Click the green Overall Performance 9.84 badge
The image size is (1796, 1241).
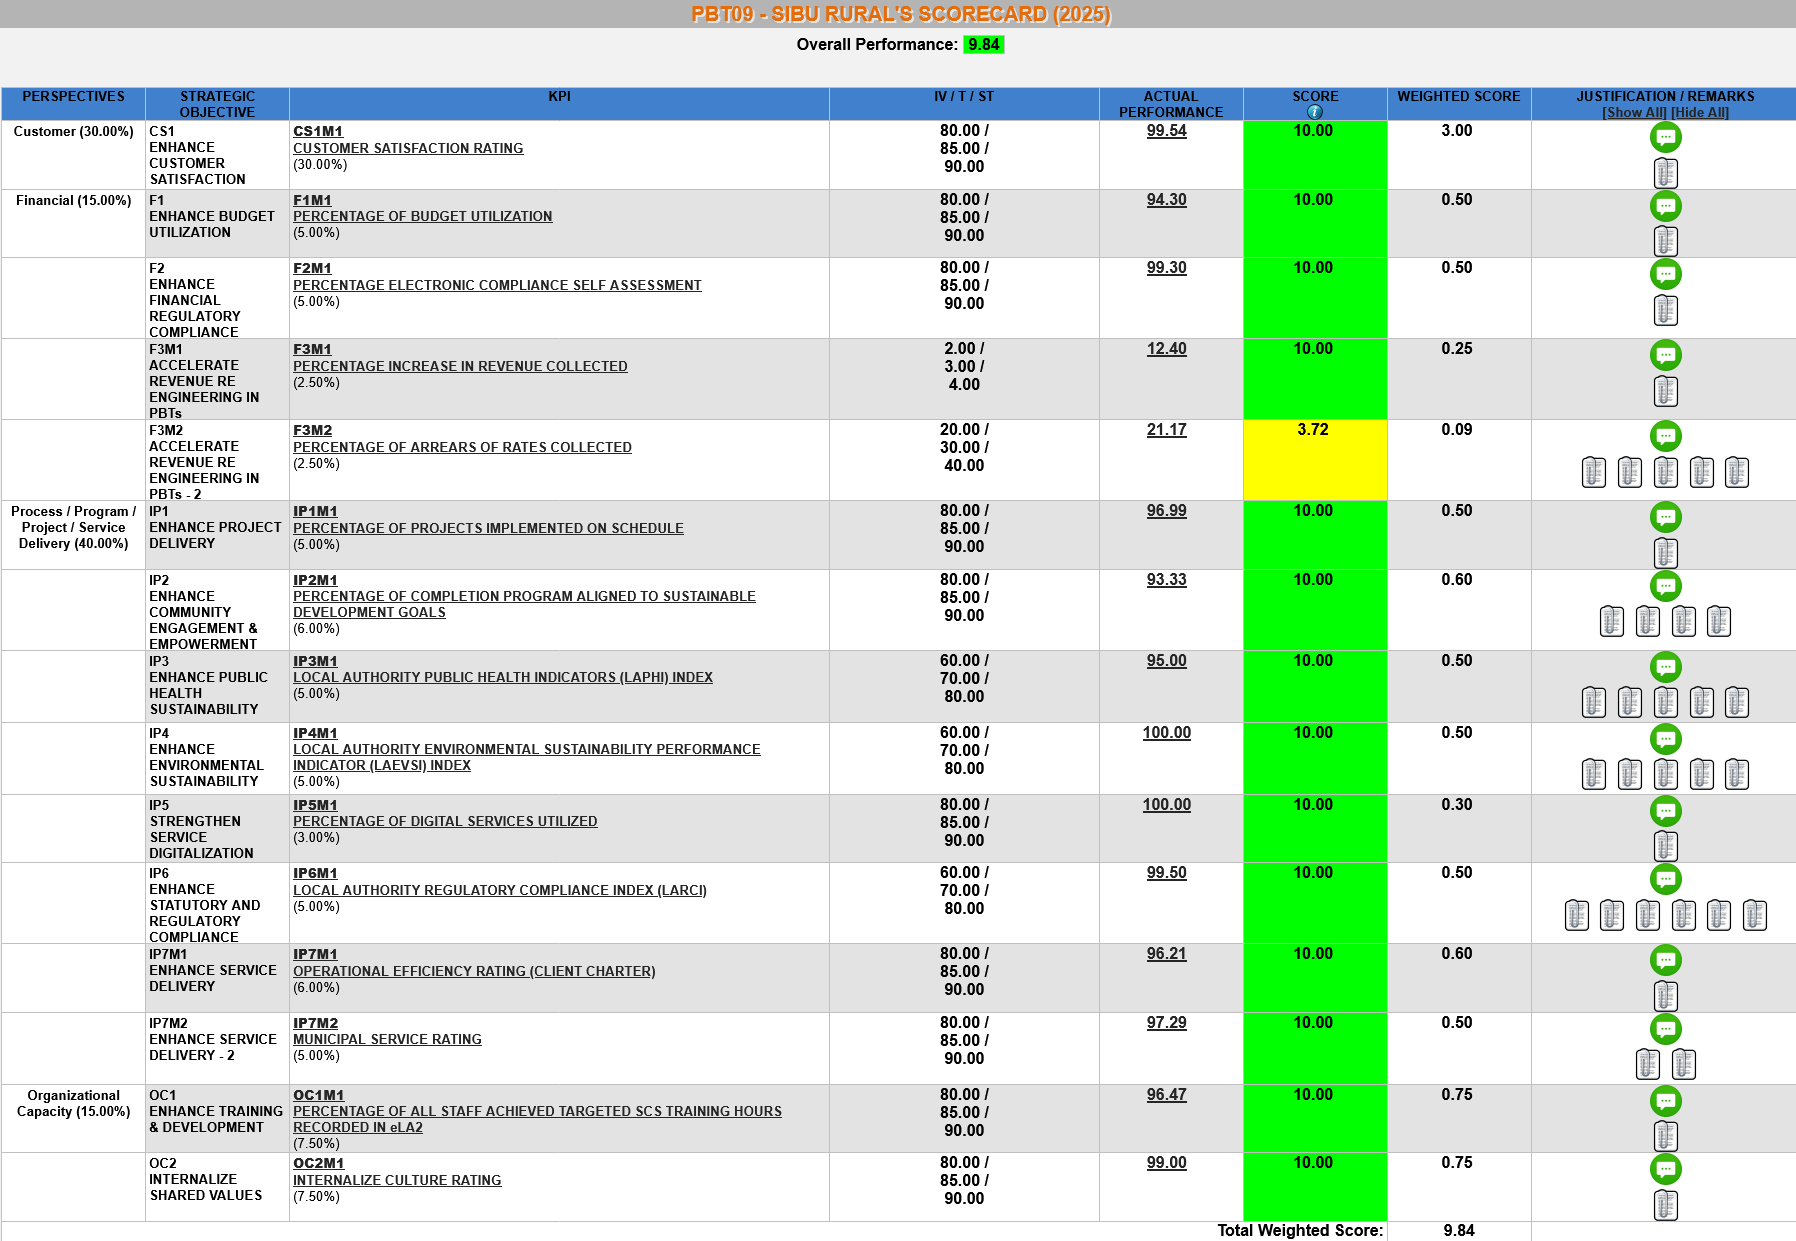pos(983,44)
